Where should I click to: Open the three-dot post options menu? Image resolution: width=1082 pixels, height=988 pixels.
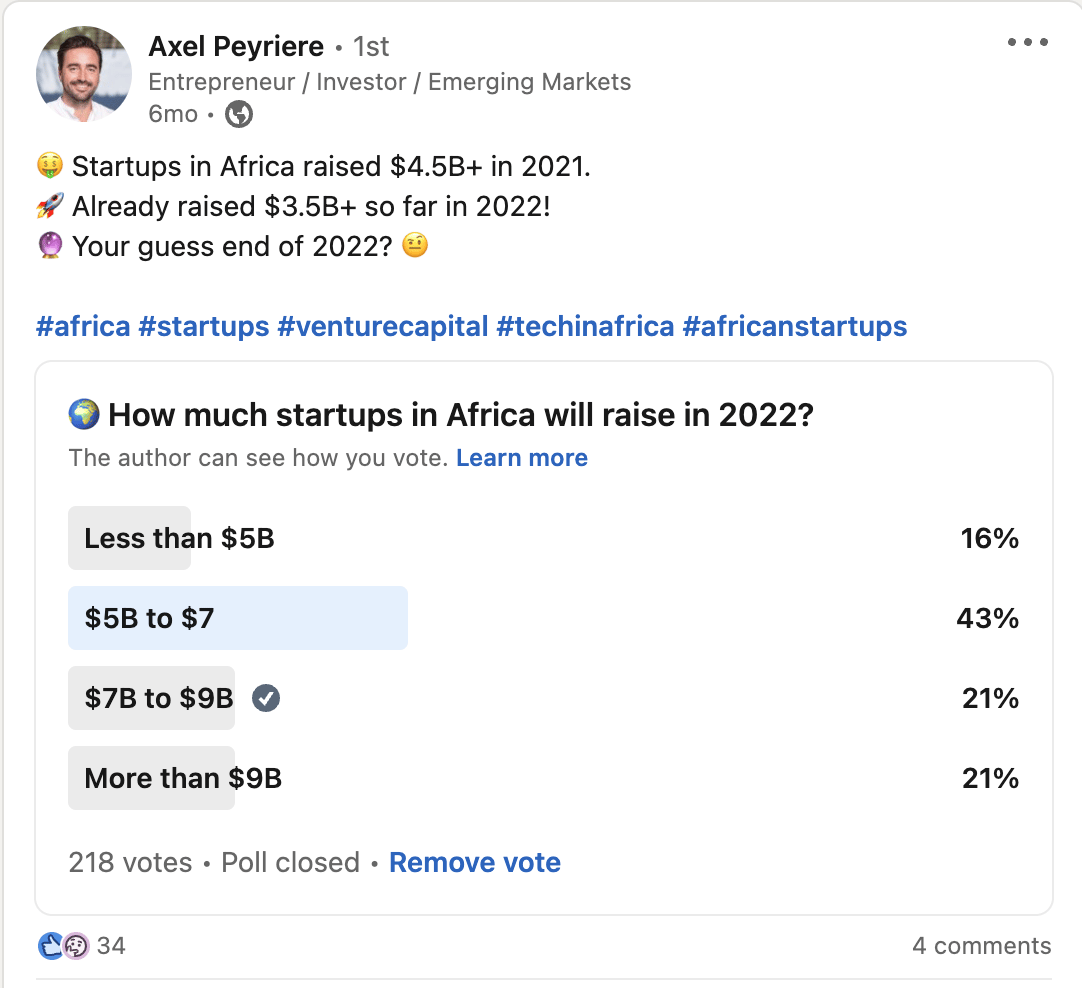[1025, 42]
